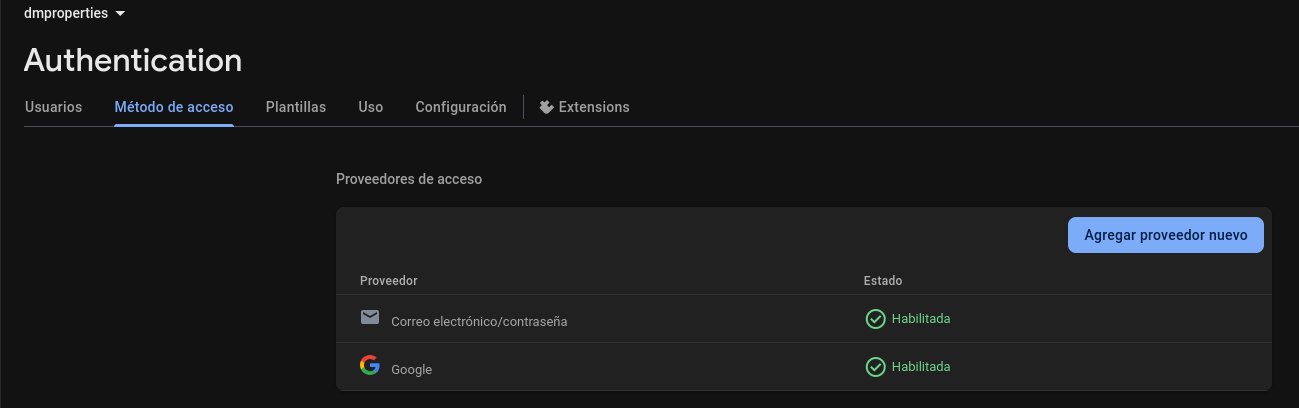Open the Google provider settings

tap(411, 369)
